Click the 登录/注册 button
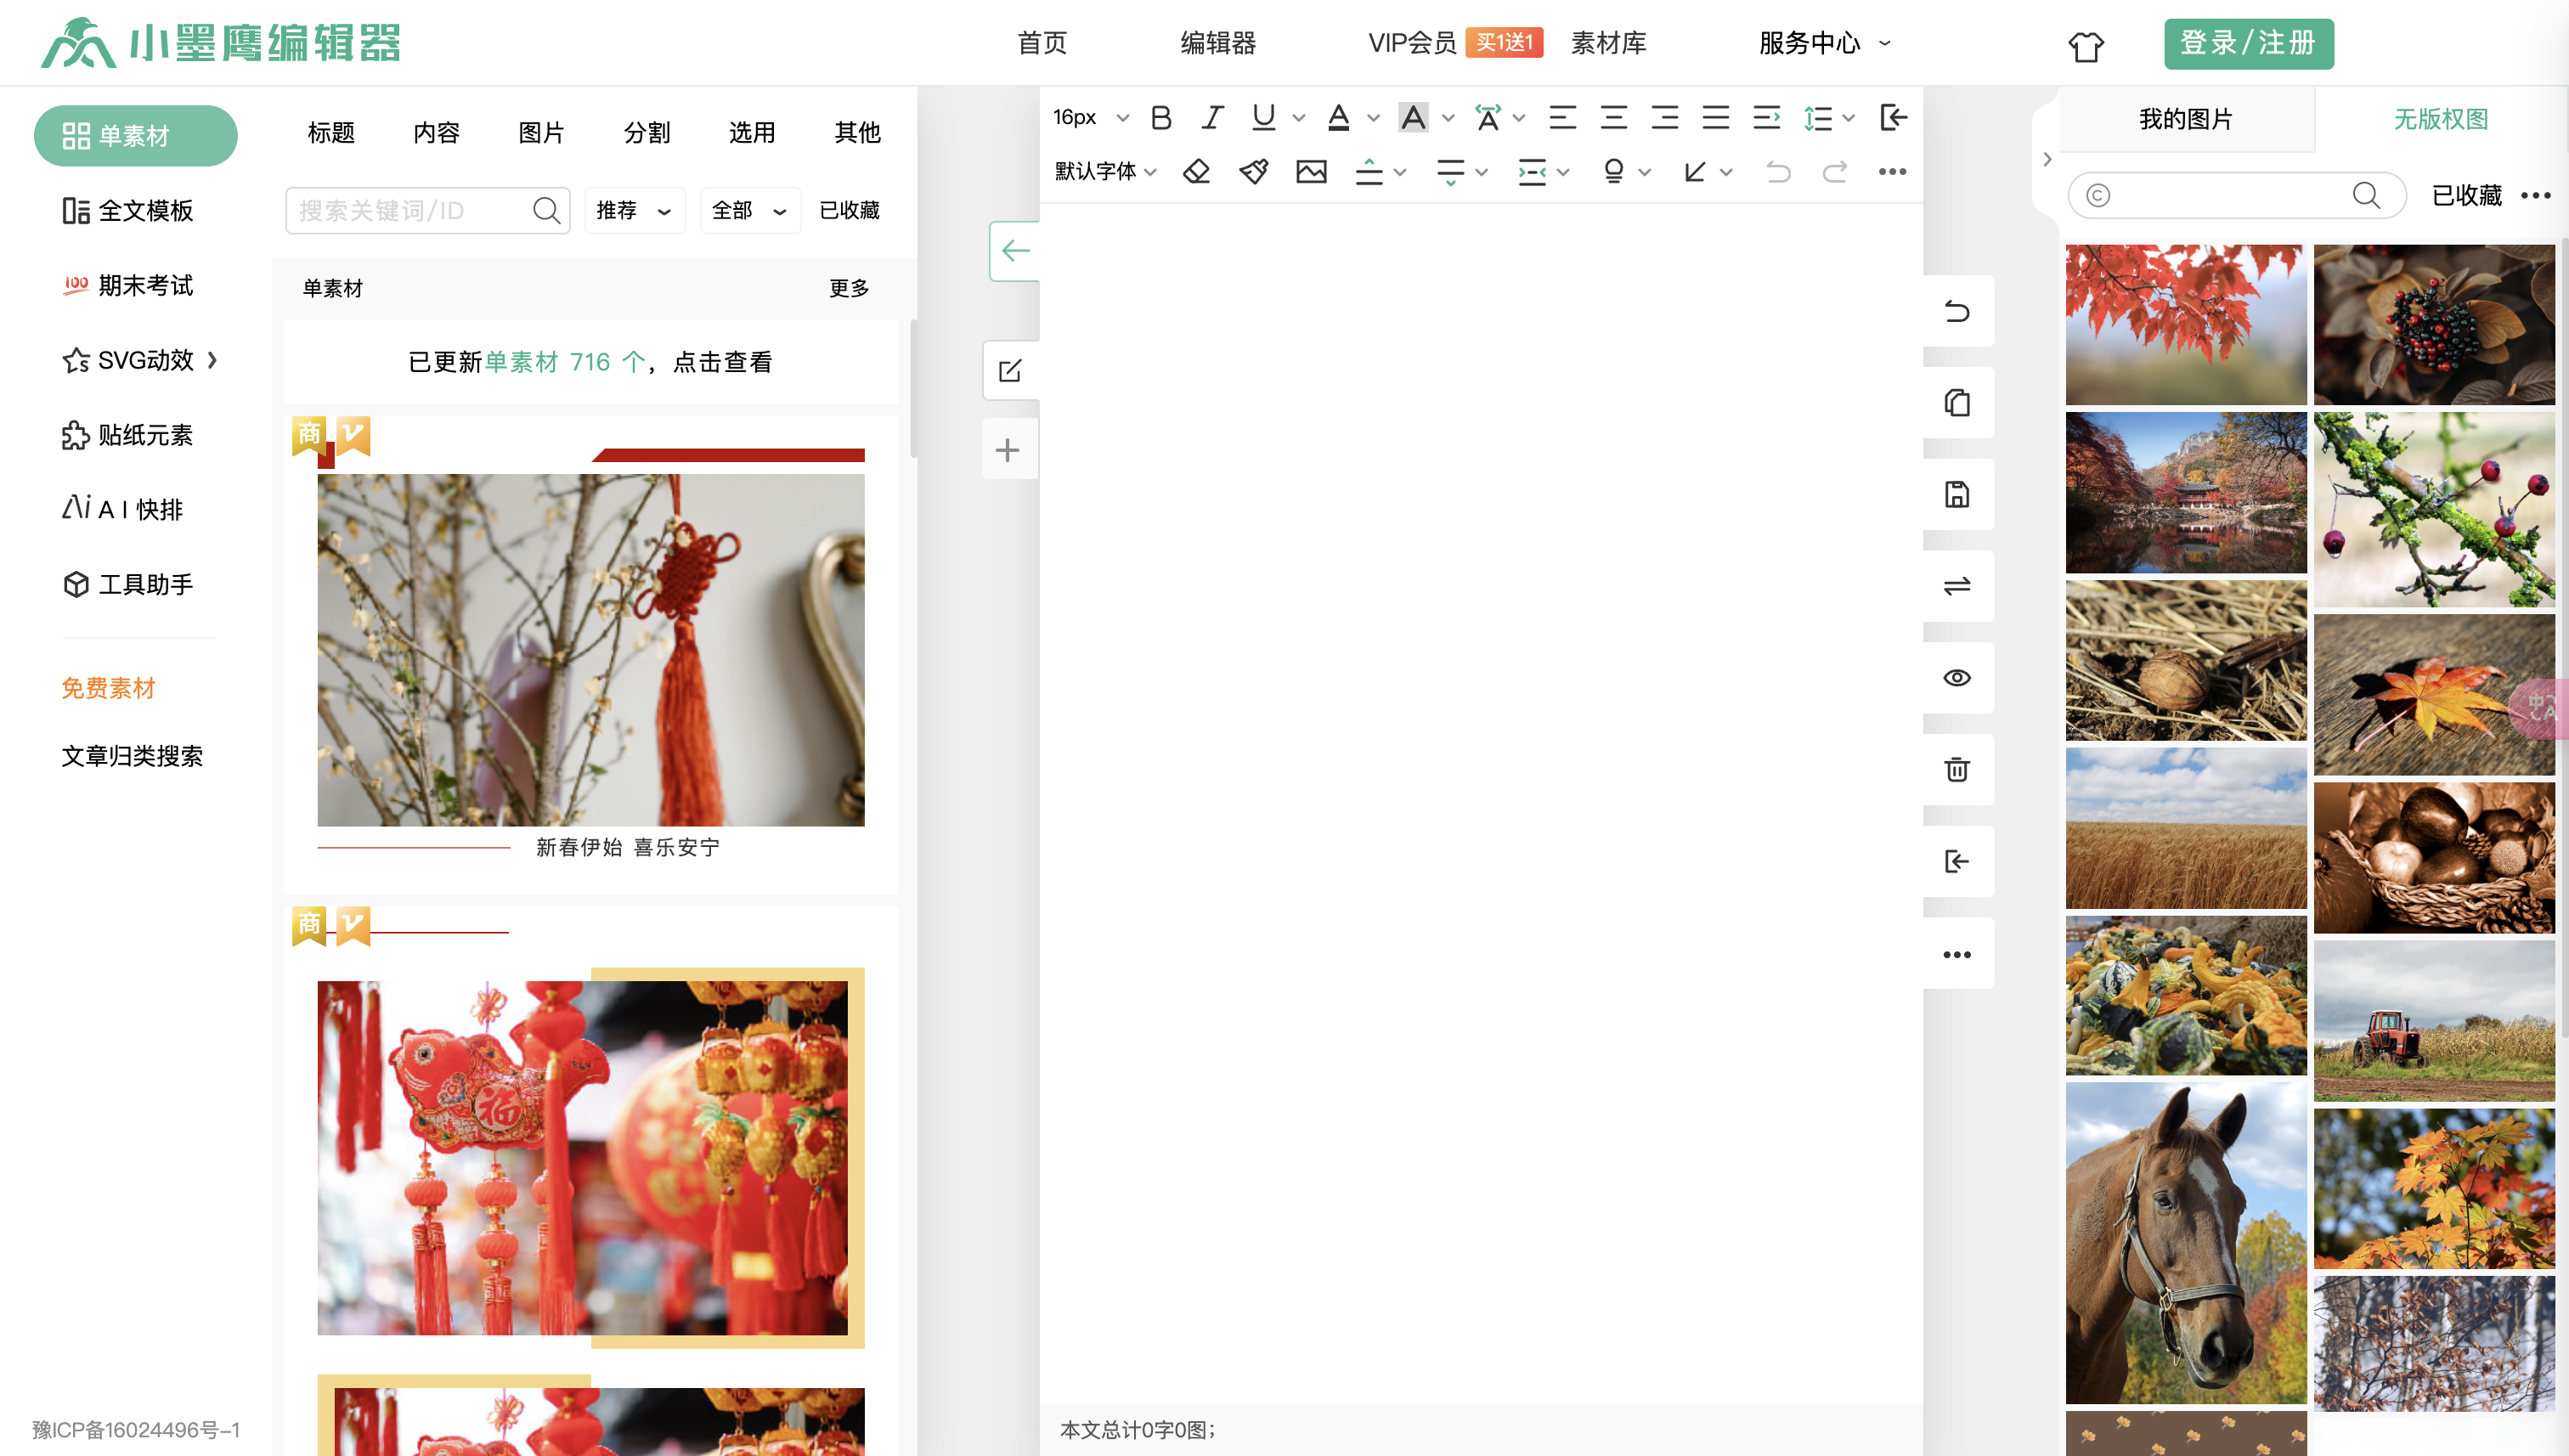Viewport: 2569px width, 1456px height. point(2248,43)
